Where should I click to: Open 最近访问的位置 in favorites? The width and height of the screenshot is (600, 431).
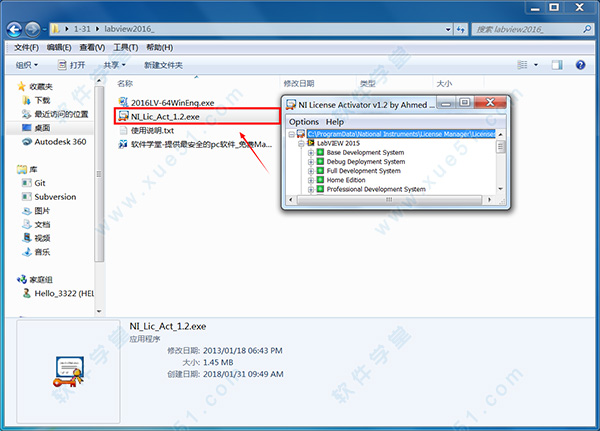55,114
